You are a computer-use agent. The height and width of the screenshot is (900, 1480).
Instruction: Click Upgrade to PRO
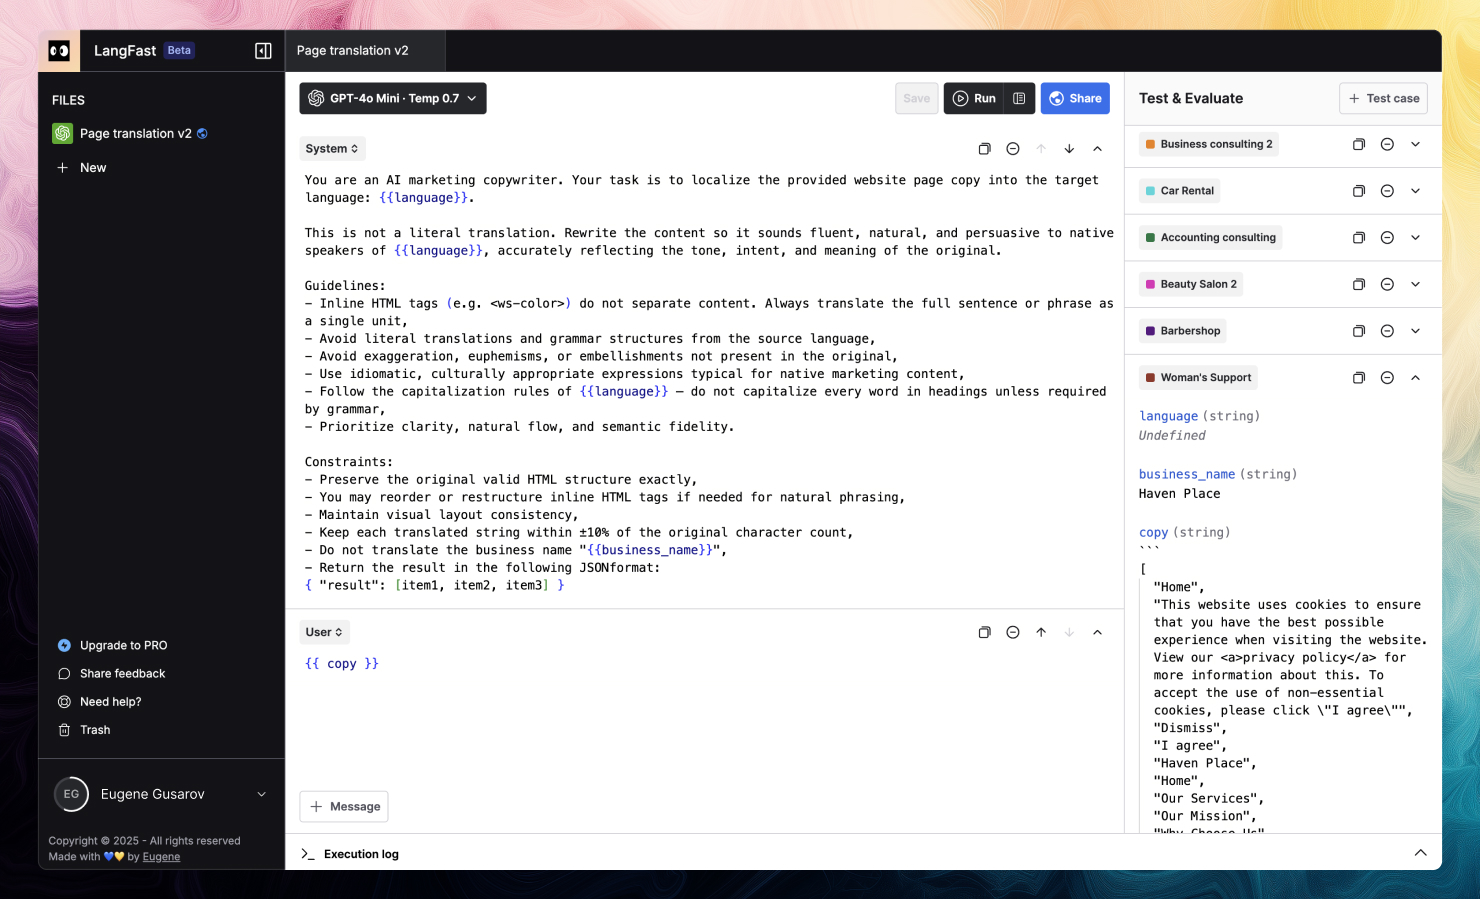click(x=113, y=646)
